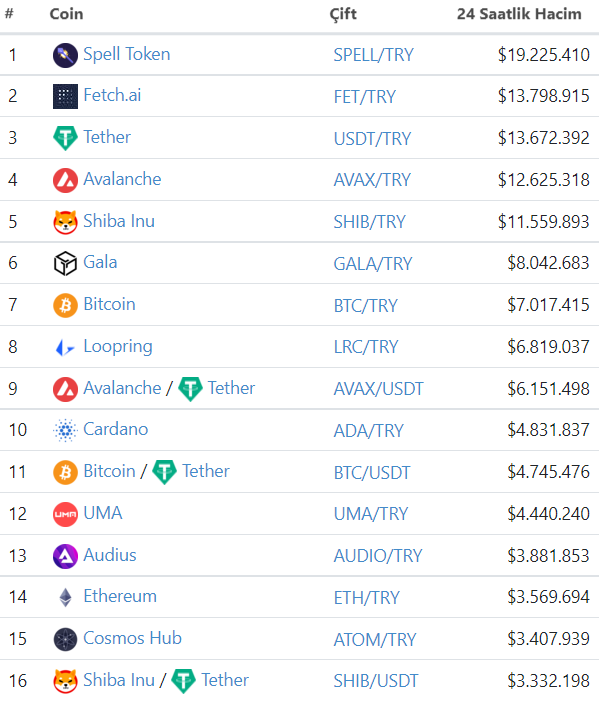The width and height of the screenshot is (599, 701).
Task: Click the Ethereum diamond icon
Action: coord(66,598)
